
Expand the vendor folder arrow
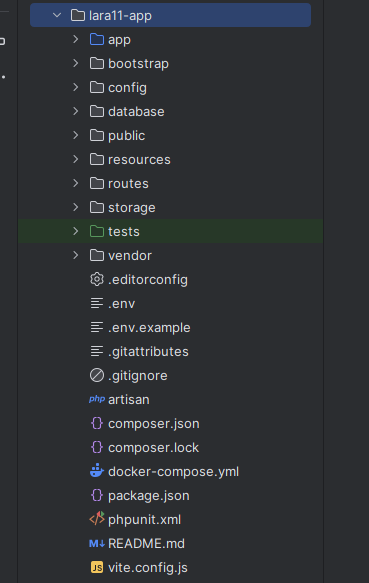[76, 255]
